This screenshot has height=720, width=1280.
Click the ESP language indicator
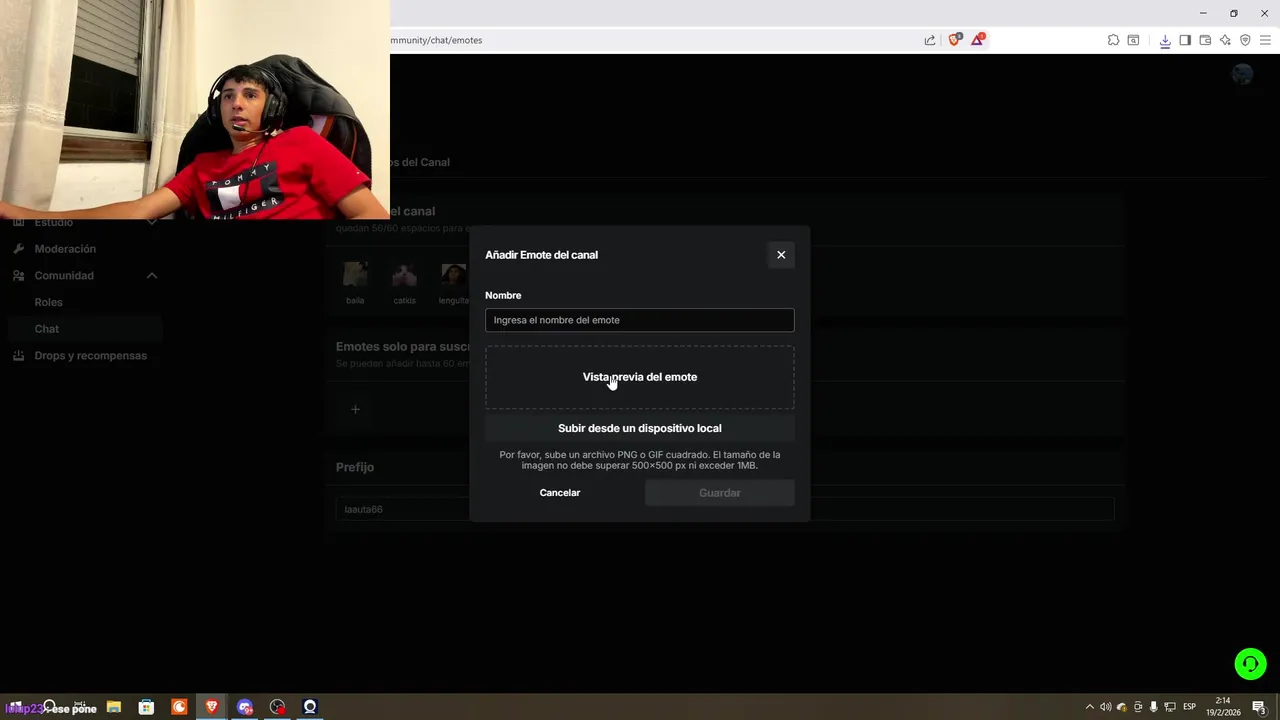[1190, 707]
